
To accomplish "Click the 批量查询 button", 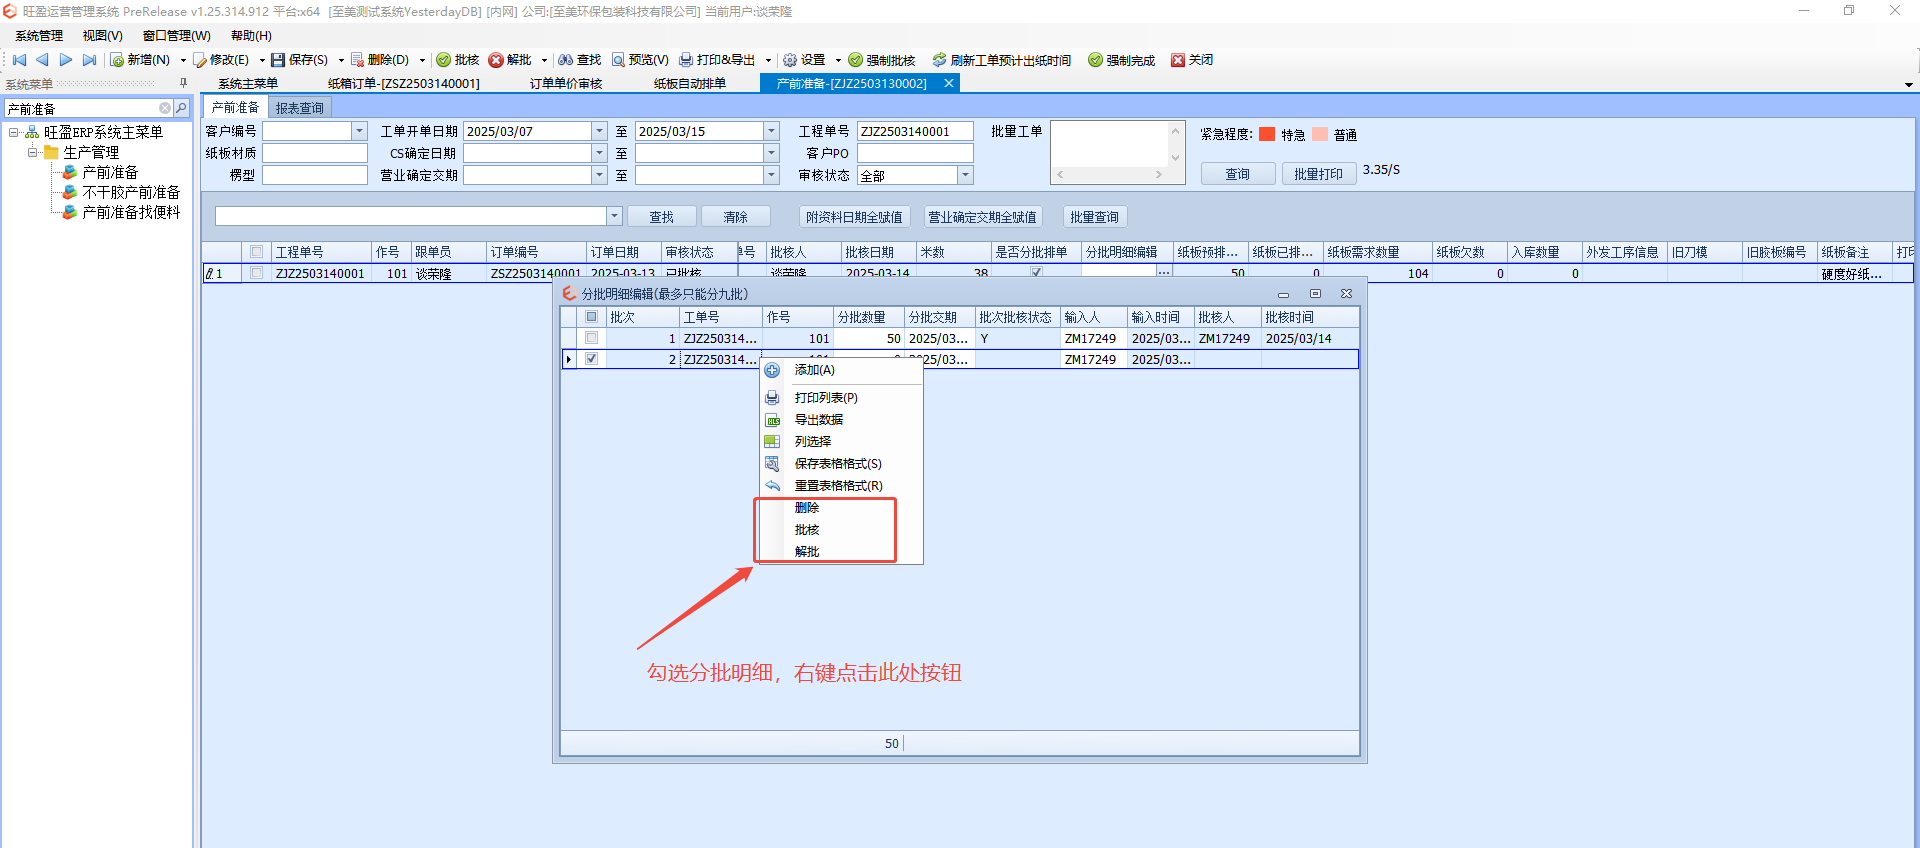I will 1095,217.
